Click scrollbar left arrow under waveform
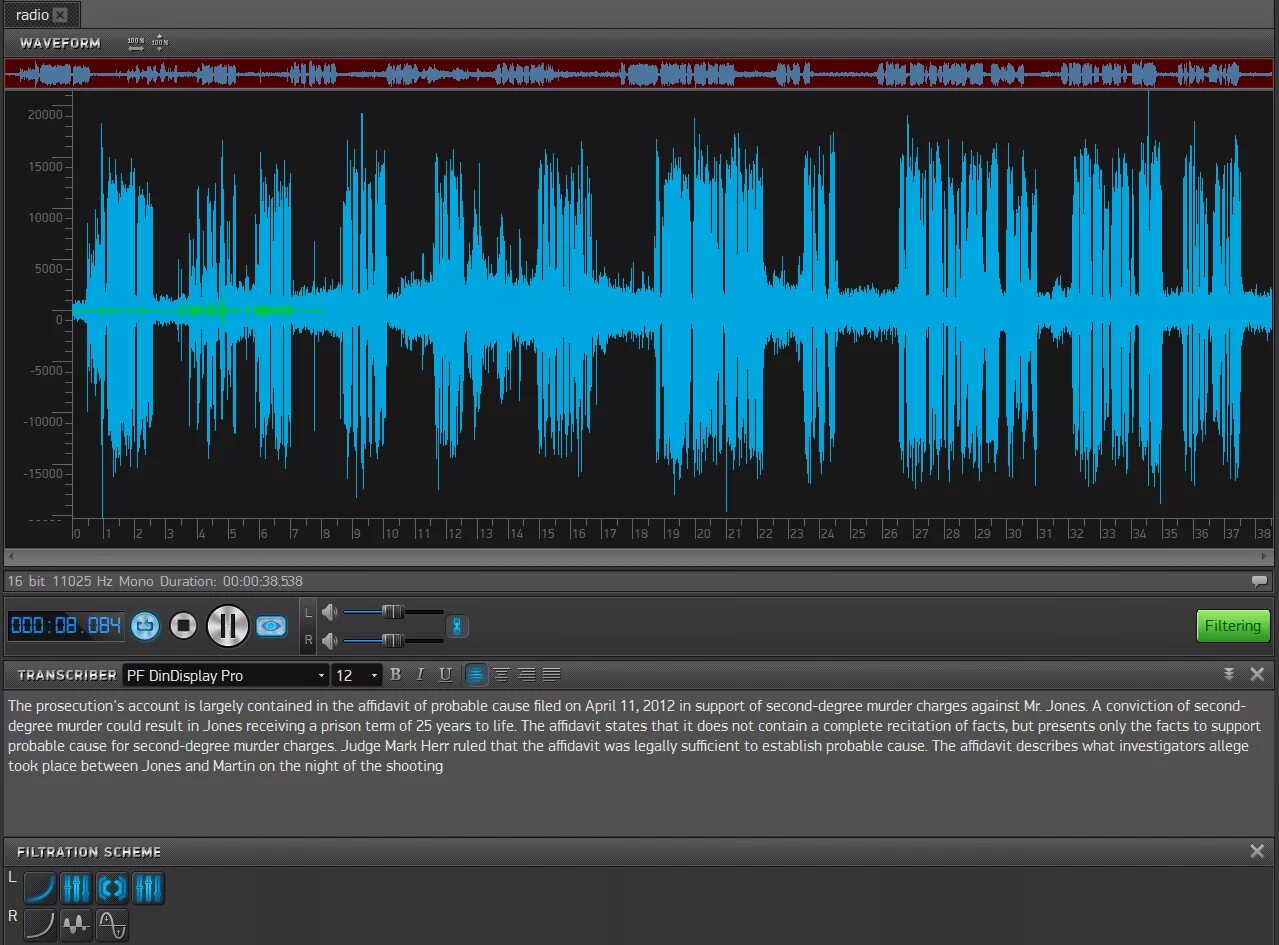This screenshot has height=945, width=1279. point(10,556)
